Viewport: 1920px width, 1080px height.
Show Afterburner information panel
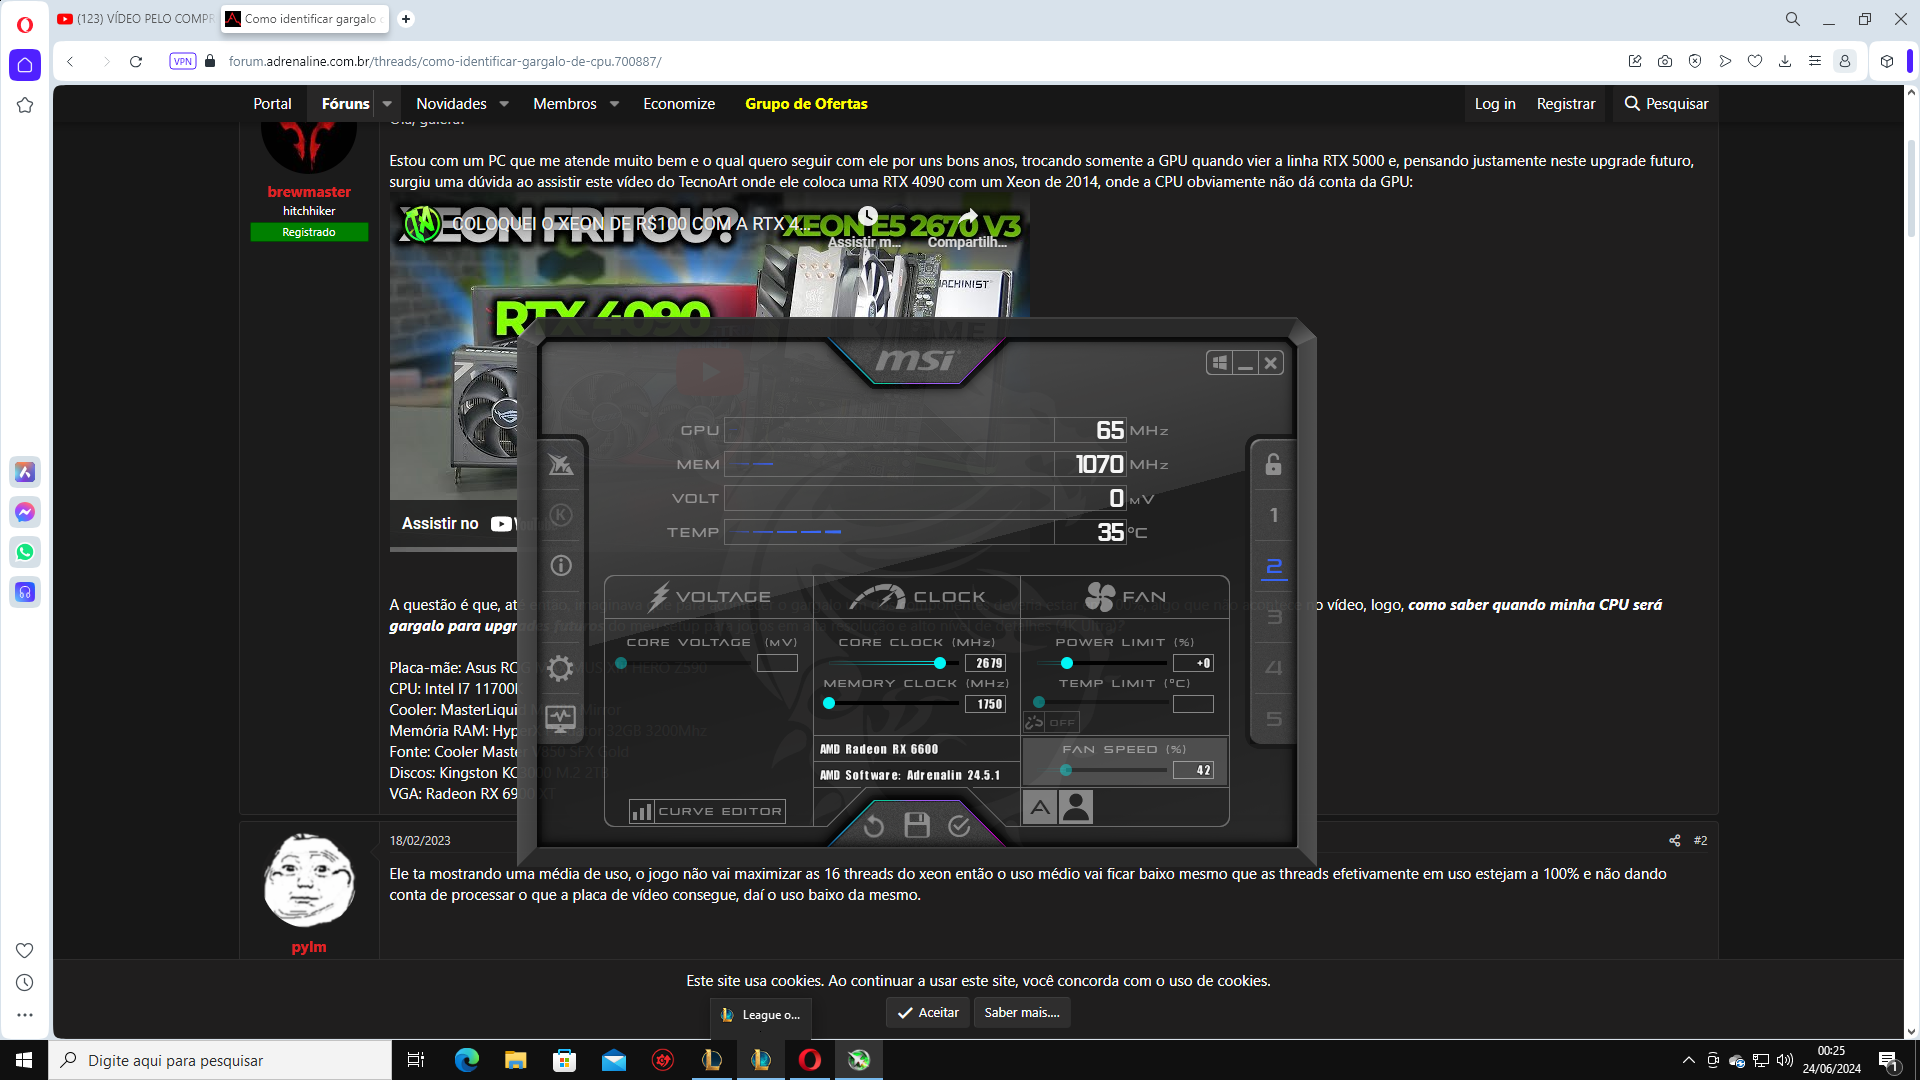tap(561, 566)
